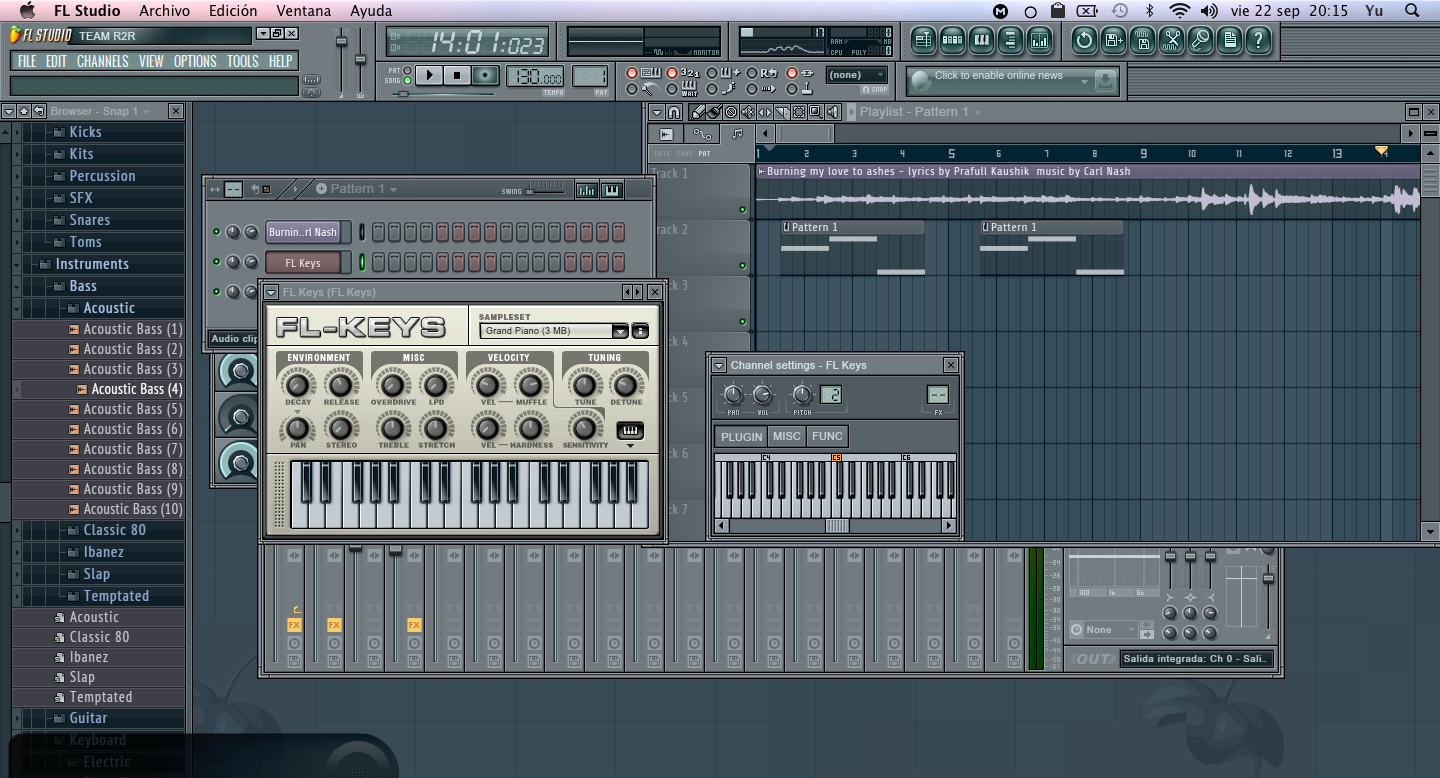The width and height of the screenshot is (1440, 778).
Task: Open the TOOLS menu
Action: 243,61
